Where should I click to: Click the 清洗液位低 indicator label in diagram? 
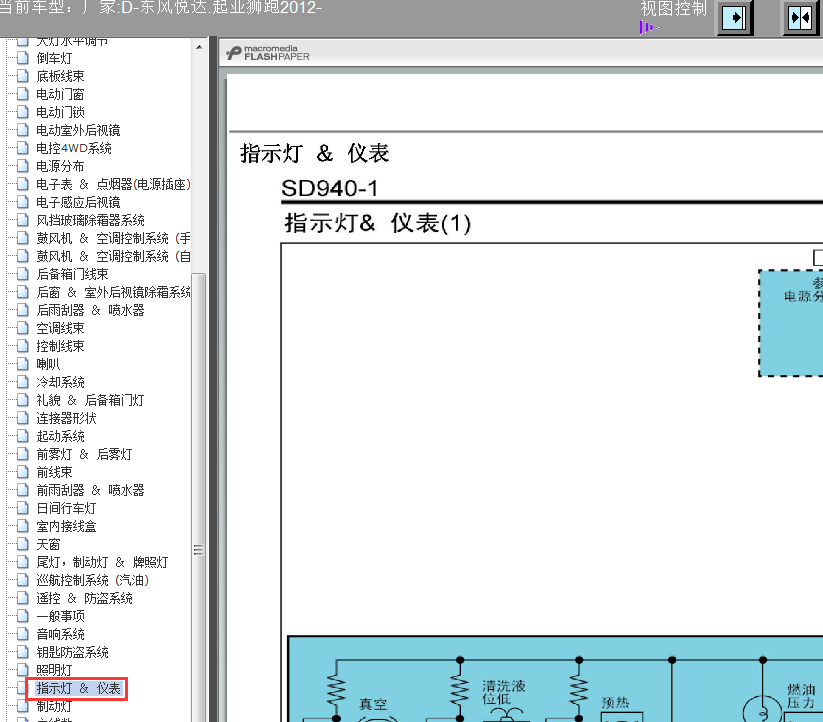coord(503,692)
